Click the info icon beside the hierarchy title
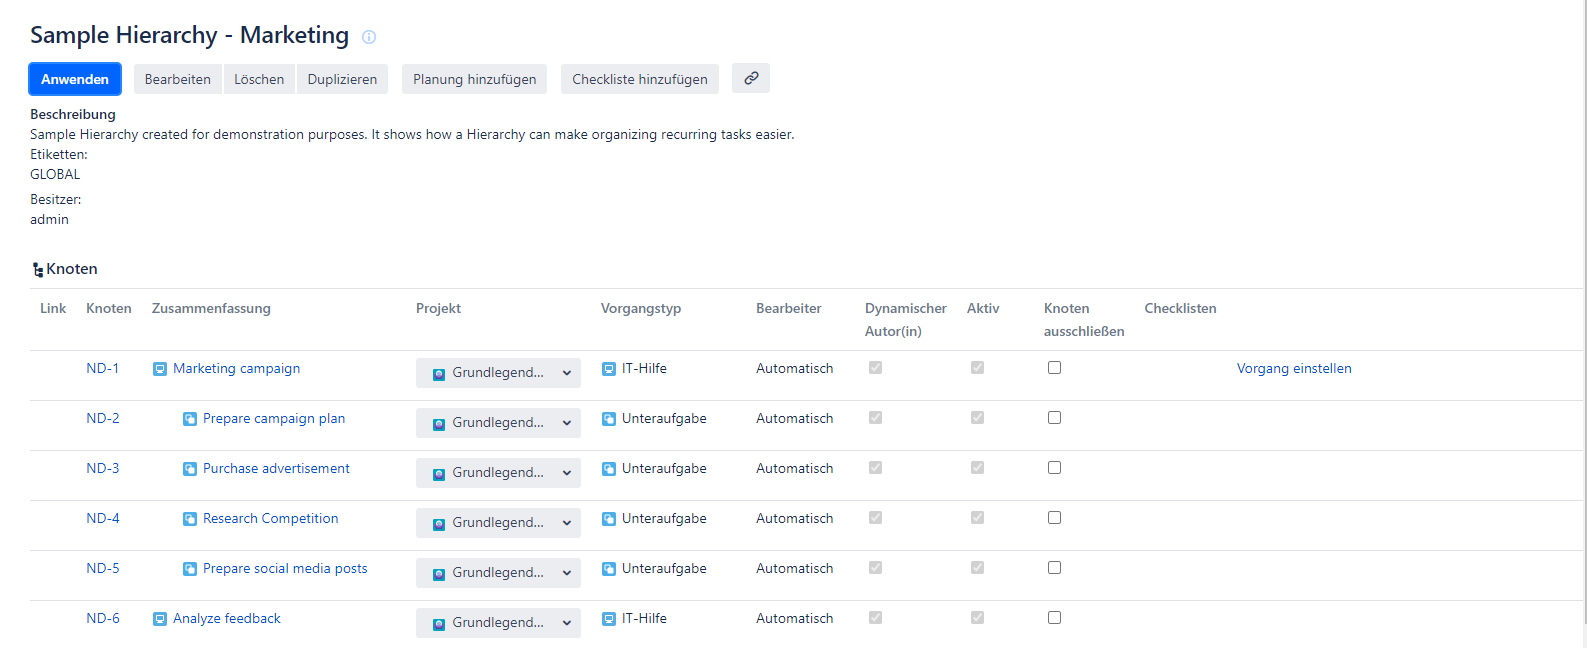This screenshot has height=648, width=1587. 369,37
